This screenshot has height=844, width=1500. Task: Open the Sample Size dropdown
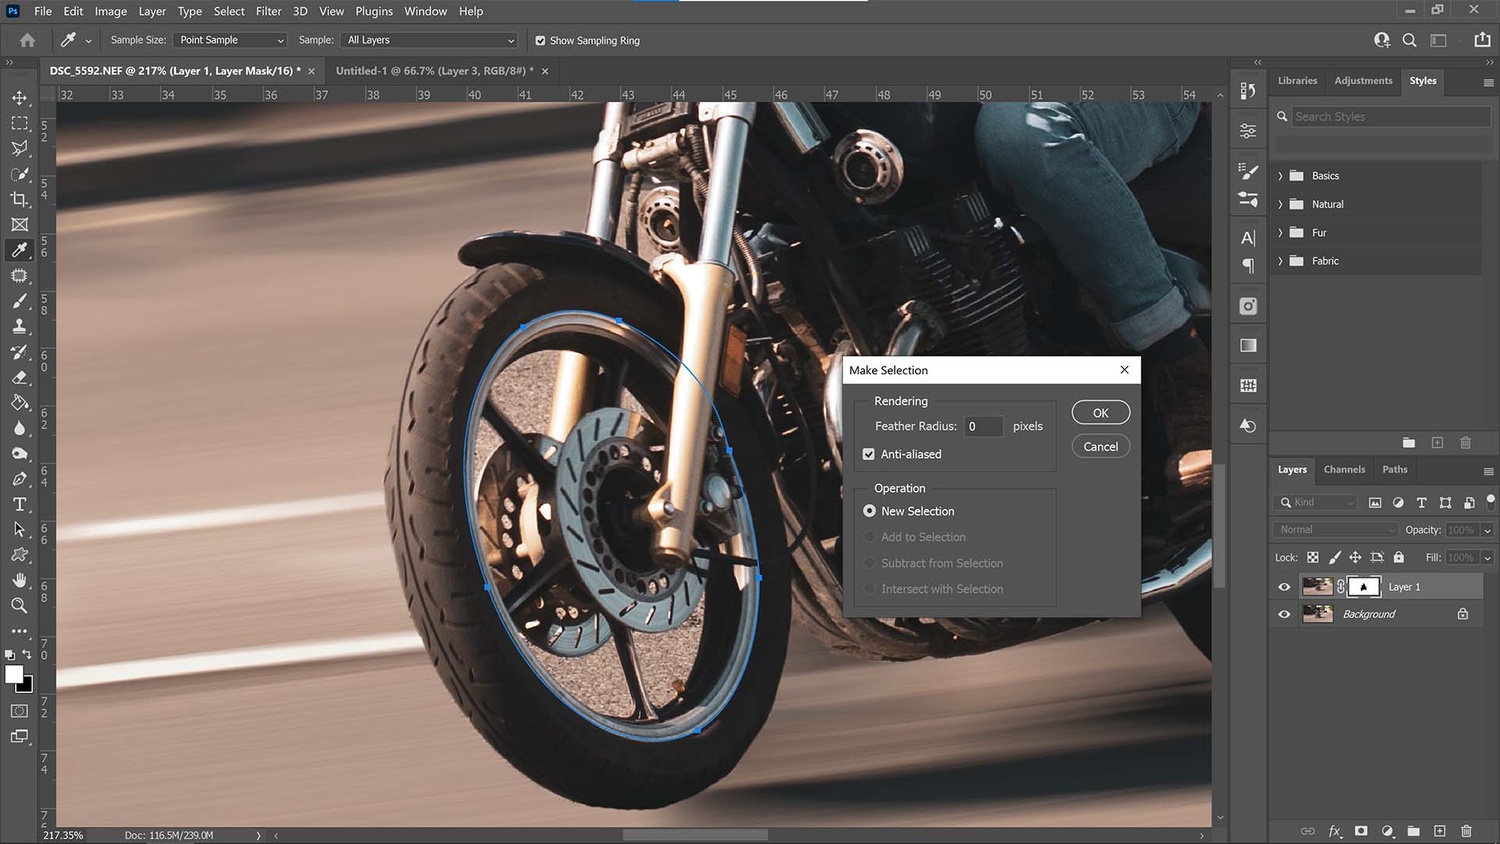coord(230,40)
